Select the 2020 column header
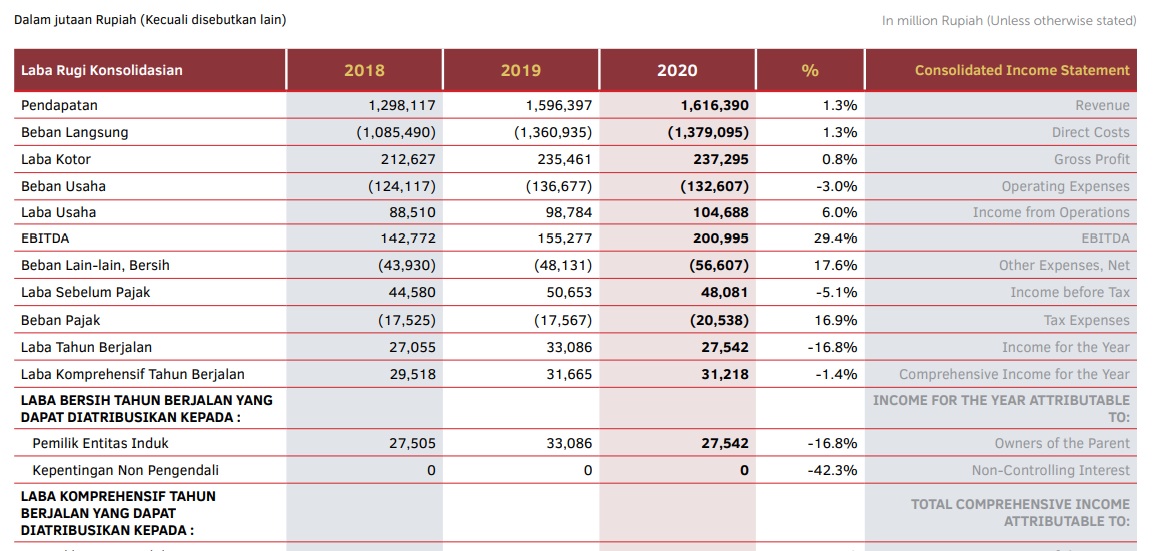Screen dimensions: 1155x551 point(678,70)
